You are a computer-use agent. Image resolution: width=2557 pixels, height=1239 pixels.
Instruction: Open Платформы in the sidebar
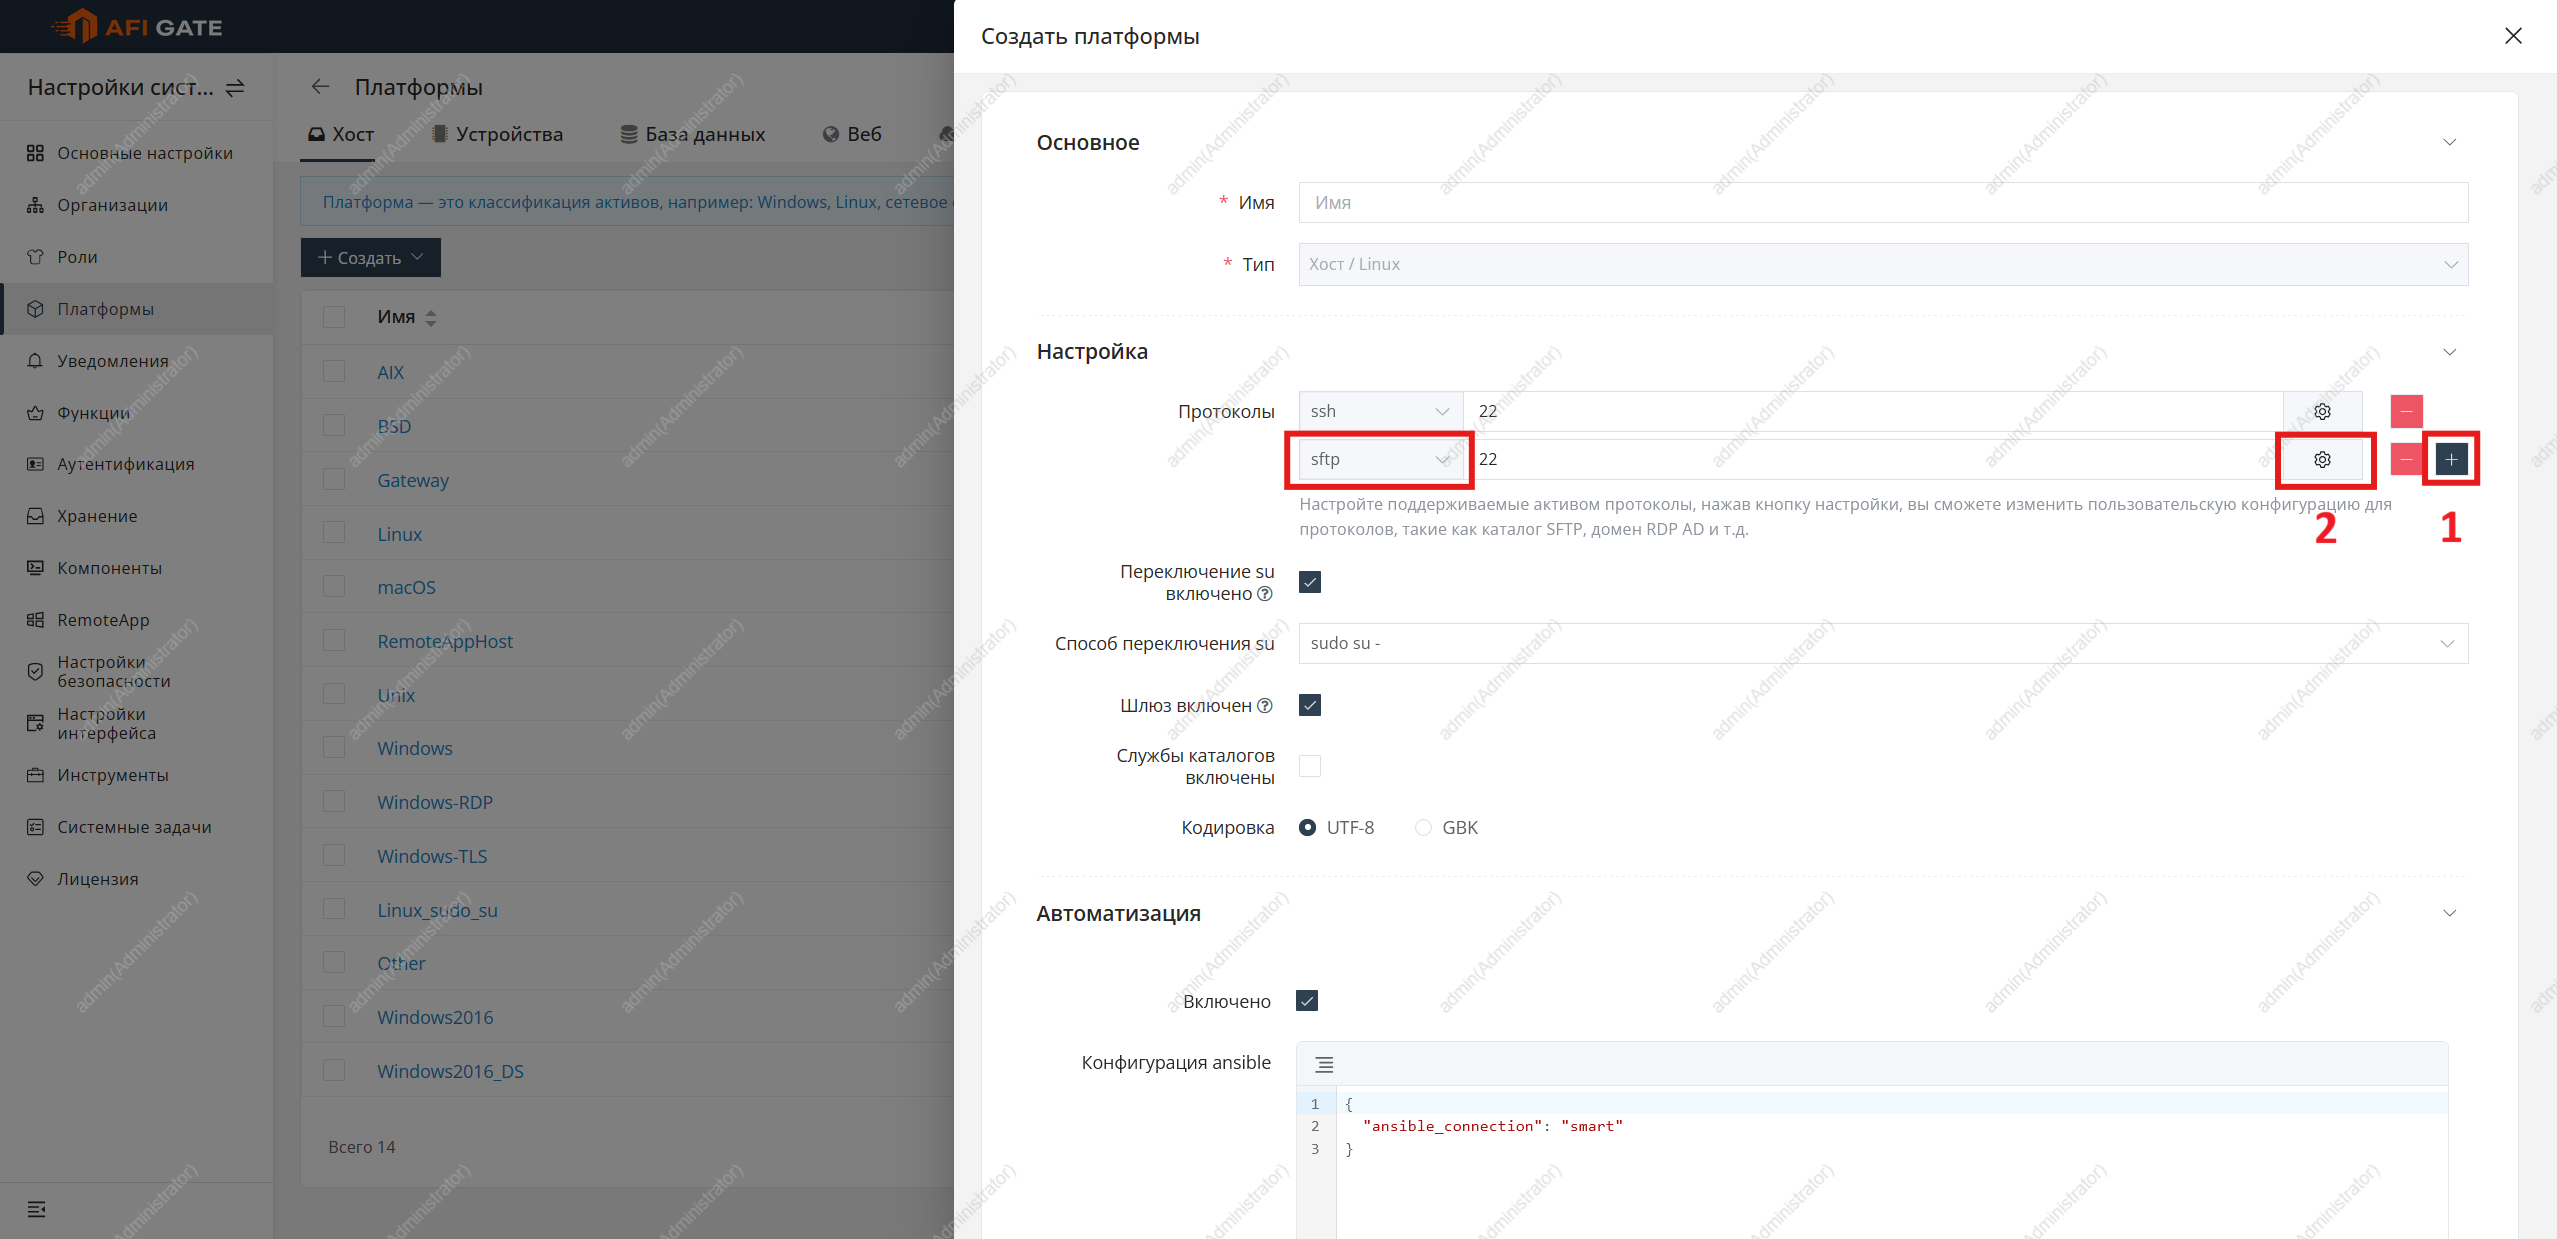pos(137,309)
